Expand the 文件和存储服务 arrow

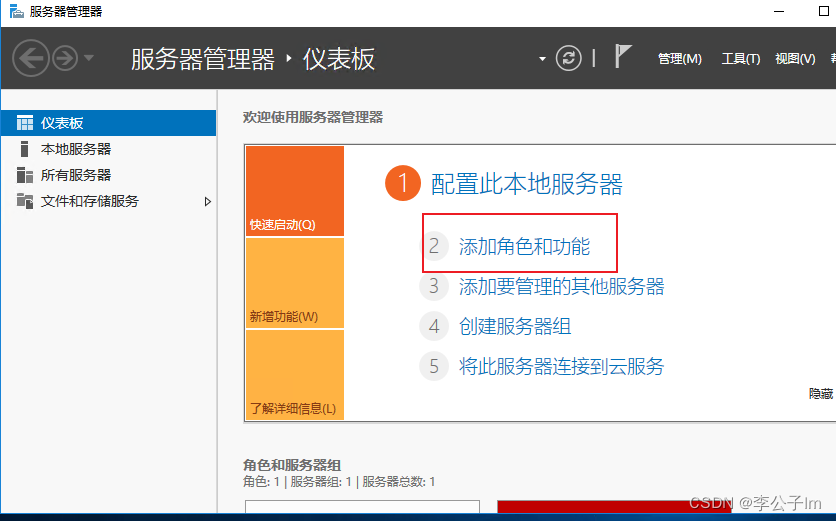tap(208, 202)
